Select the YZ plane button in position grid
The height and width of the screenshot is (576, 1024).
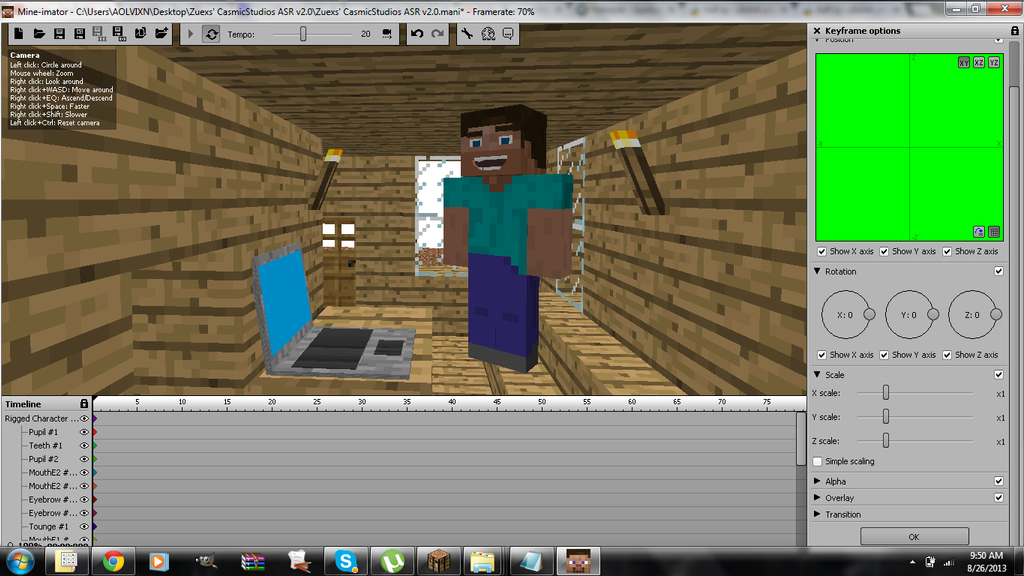994,63
